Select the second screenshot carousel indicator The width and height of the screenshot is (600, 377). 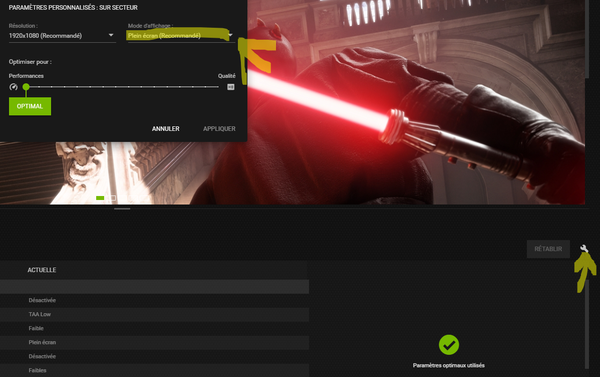pyautogui.click(x=112, y=198)
